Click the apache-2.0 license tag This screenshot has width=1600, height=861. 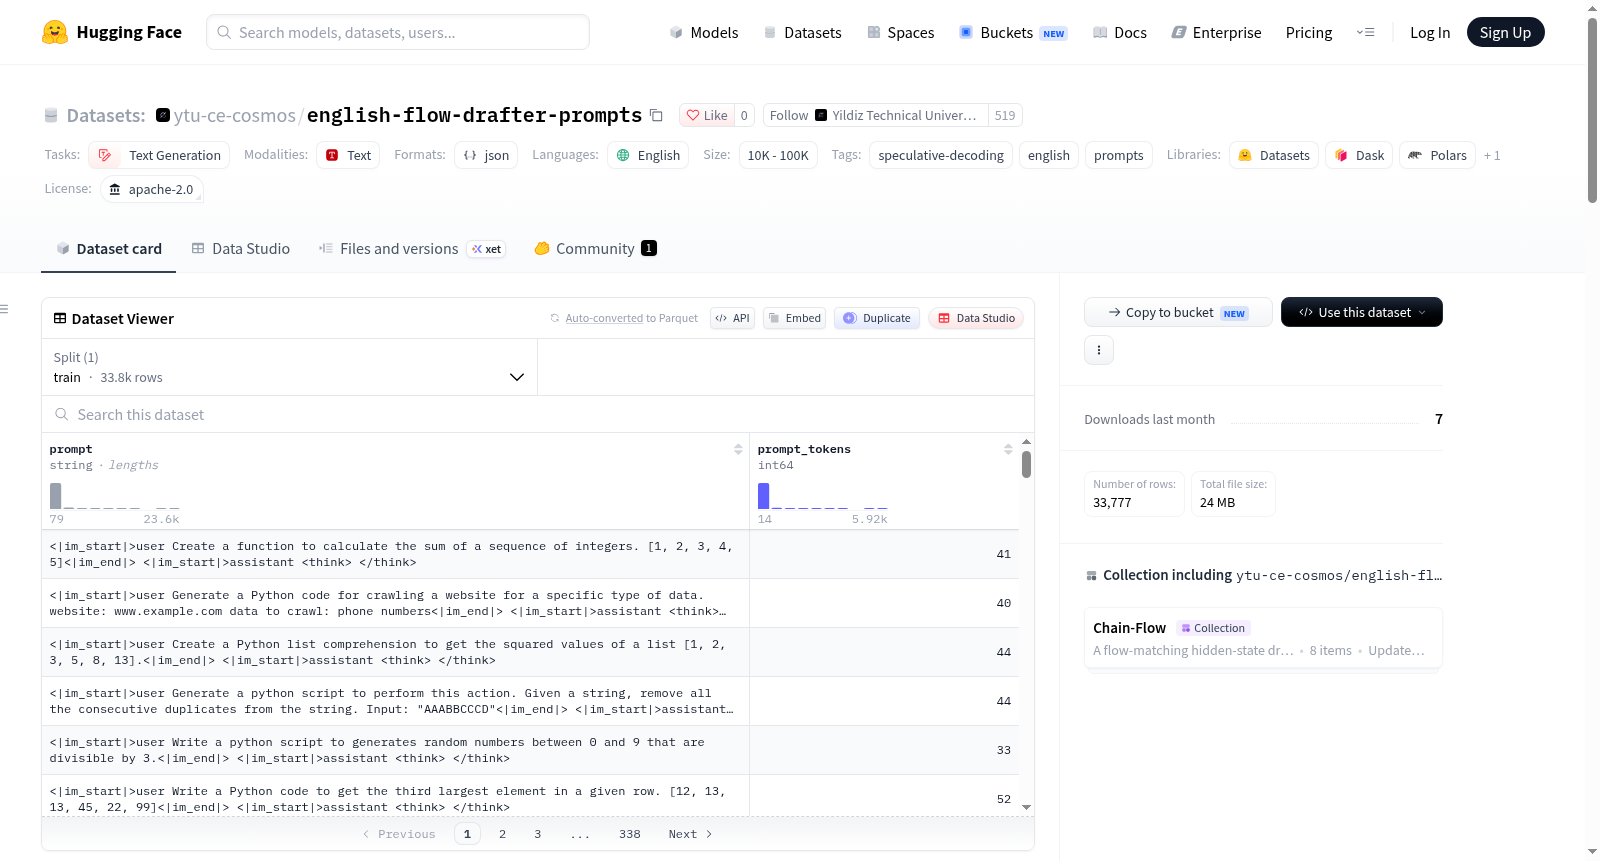(152, 189)
